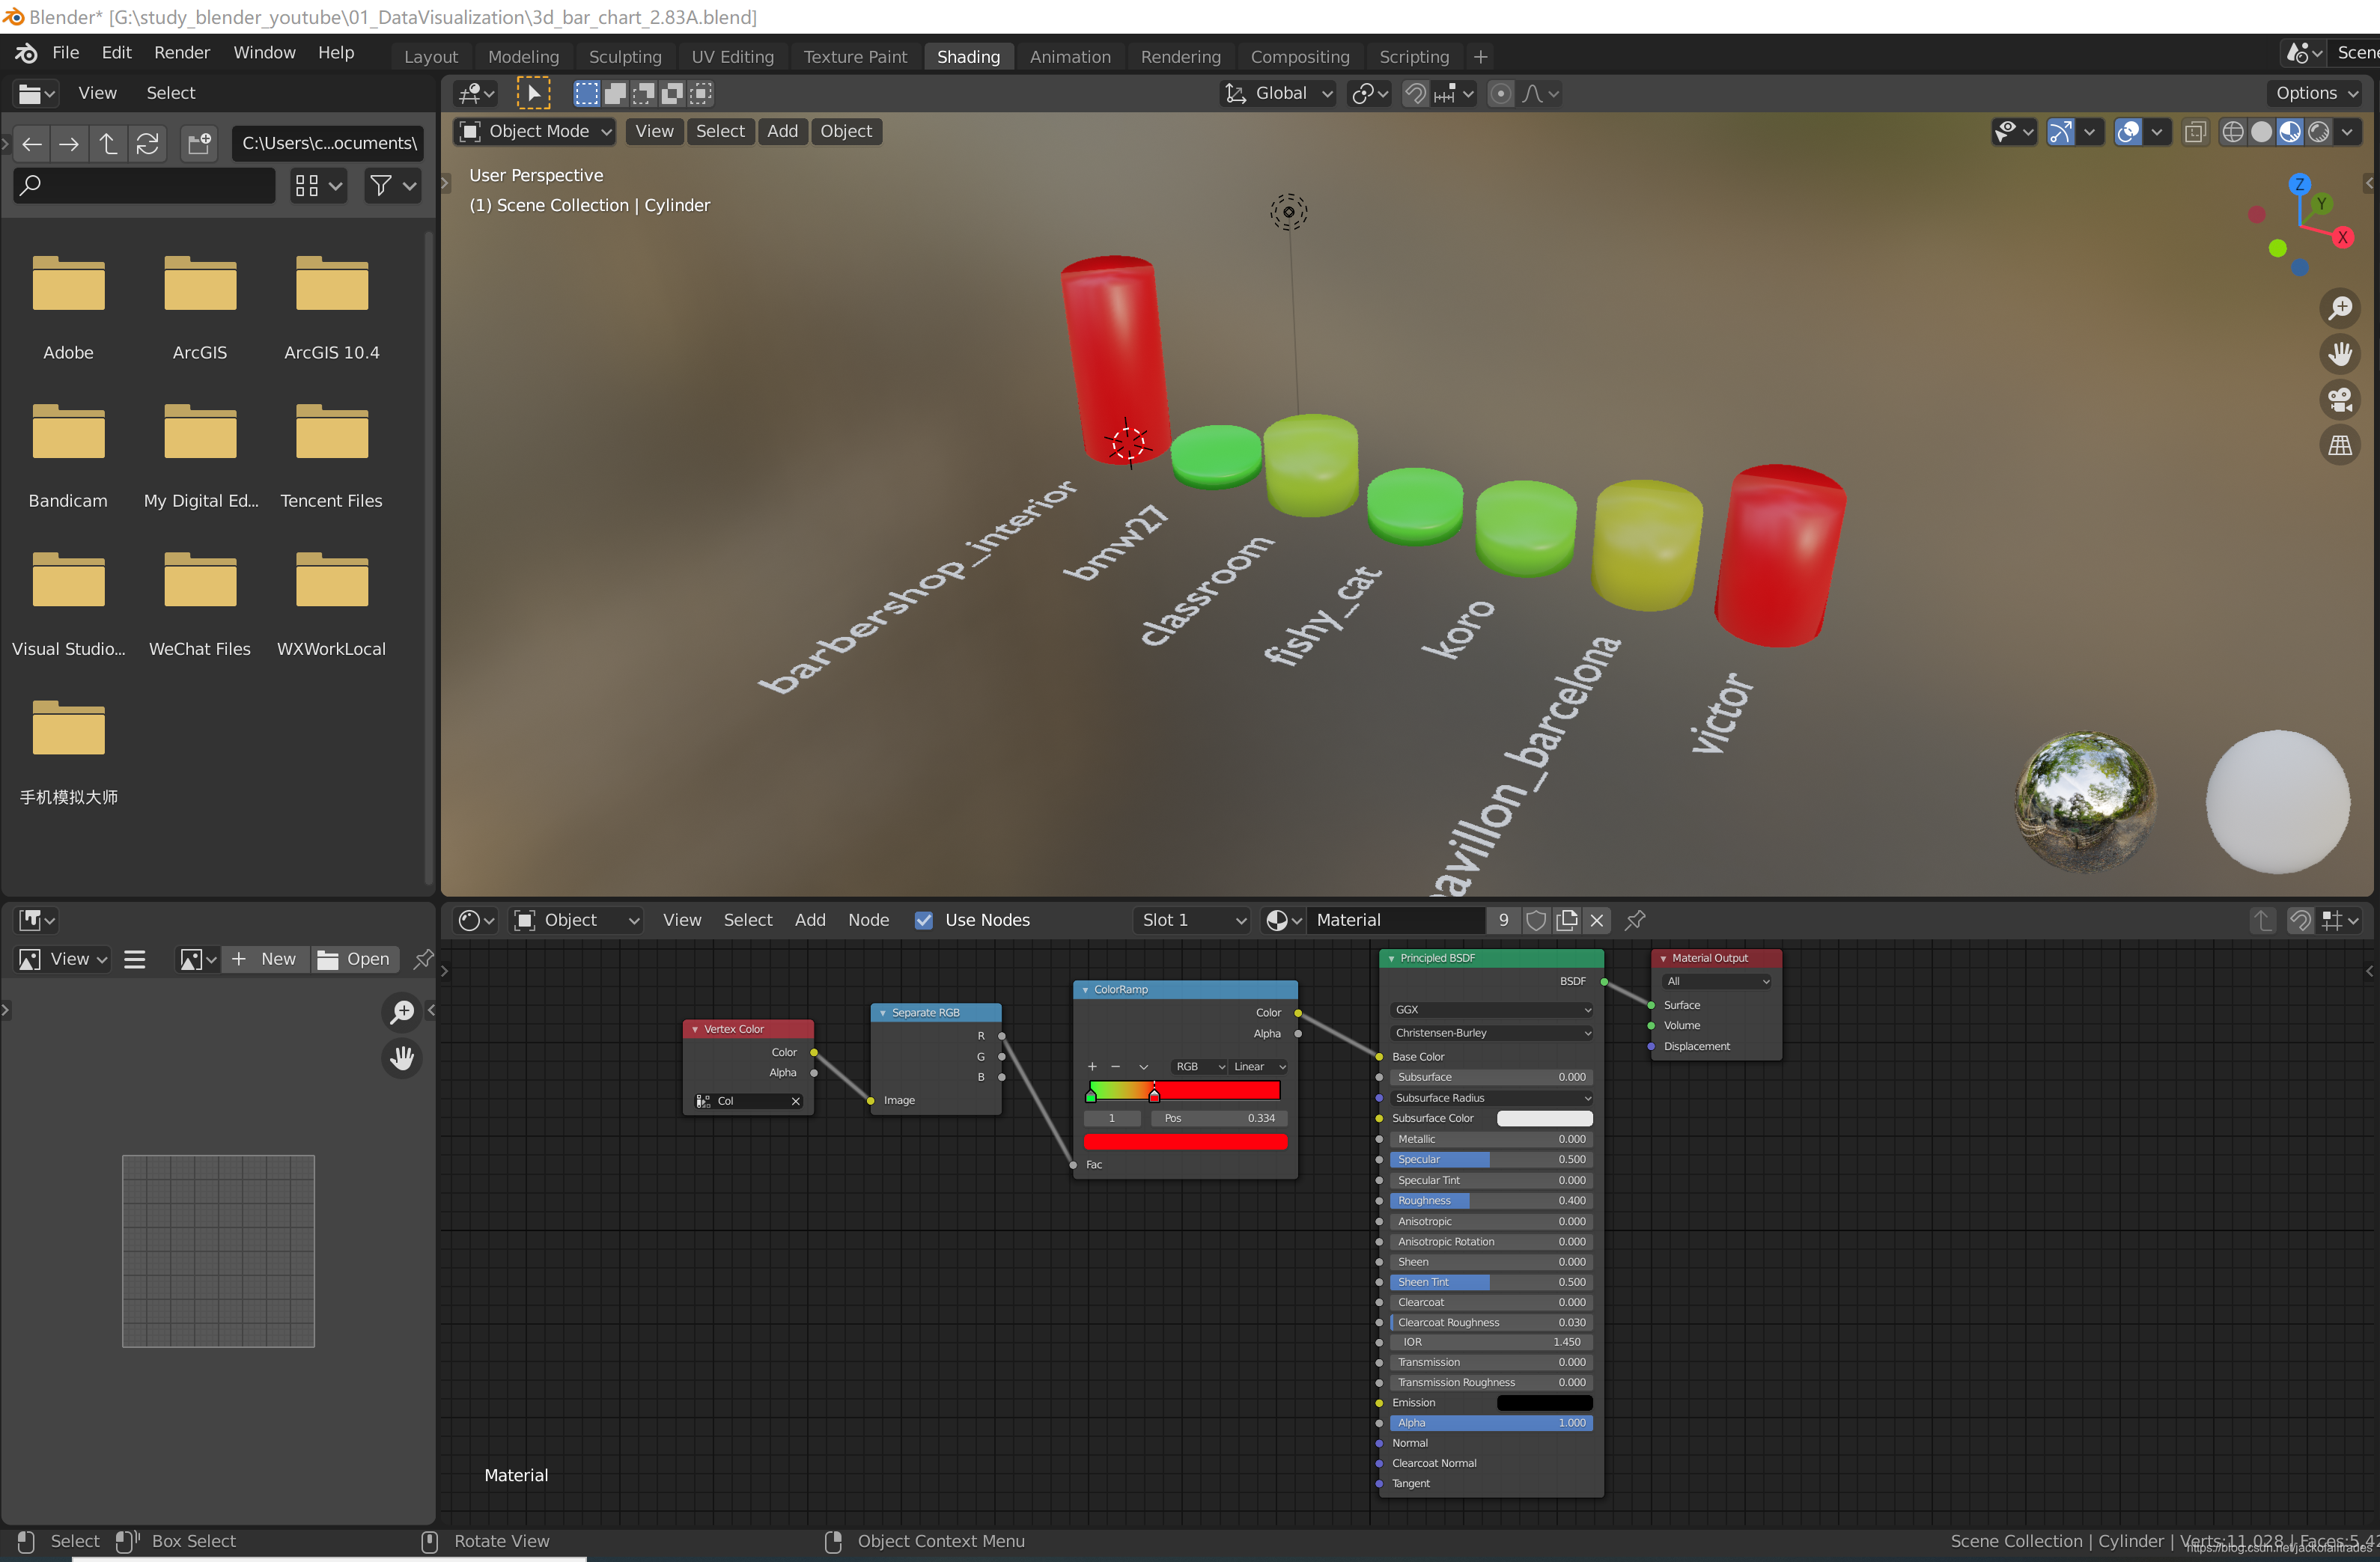The height and width of the screenshot is (1562, 2380).
Task: Uncheck the Use Nodes checkbox
Action: tap(924, 920)
